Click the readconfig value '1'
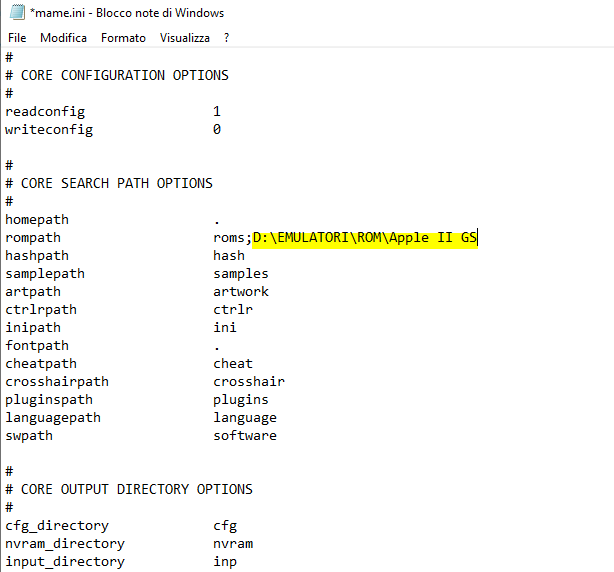The height and width of the screenshot is (572, 614). tap(217, 112)
